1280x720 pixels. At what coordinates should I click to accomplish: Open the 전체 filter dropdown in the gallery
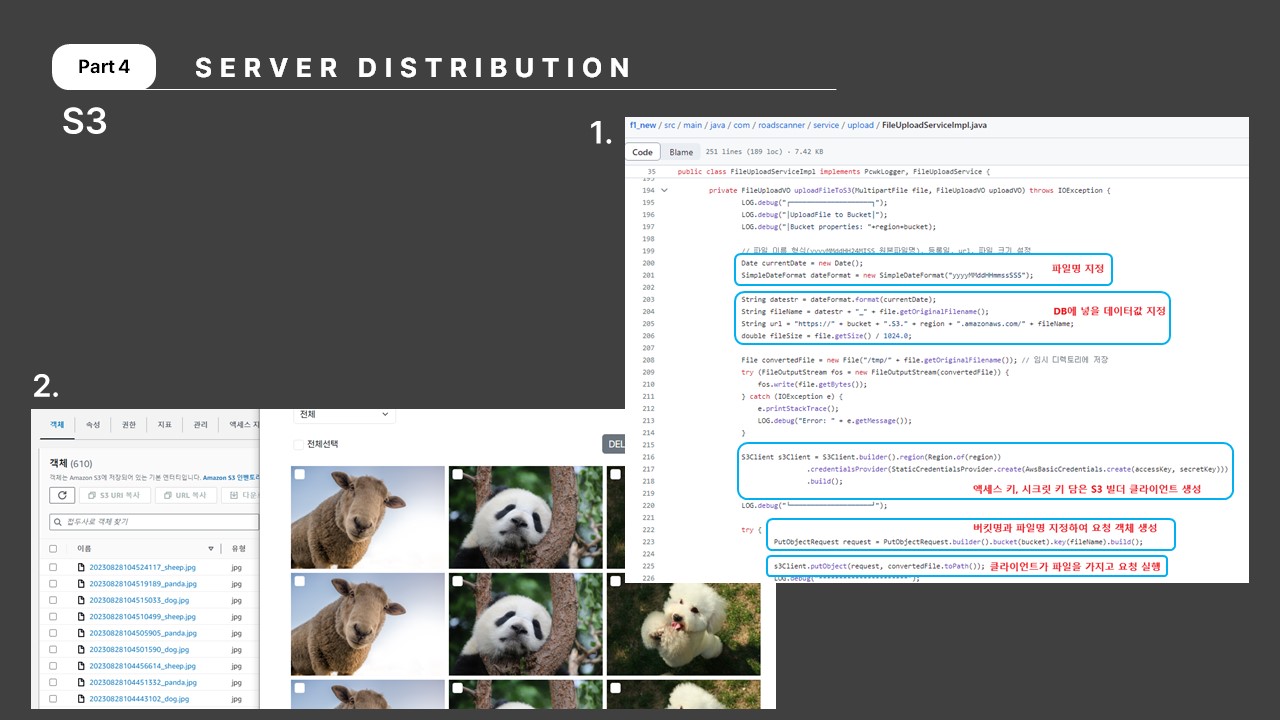(x=344, y=414)
